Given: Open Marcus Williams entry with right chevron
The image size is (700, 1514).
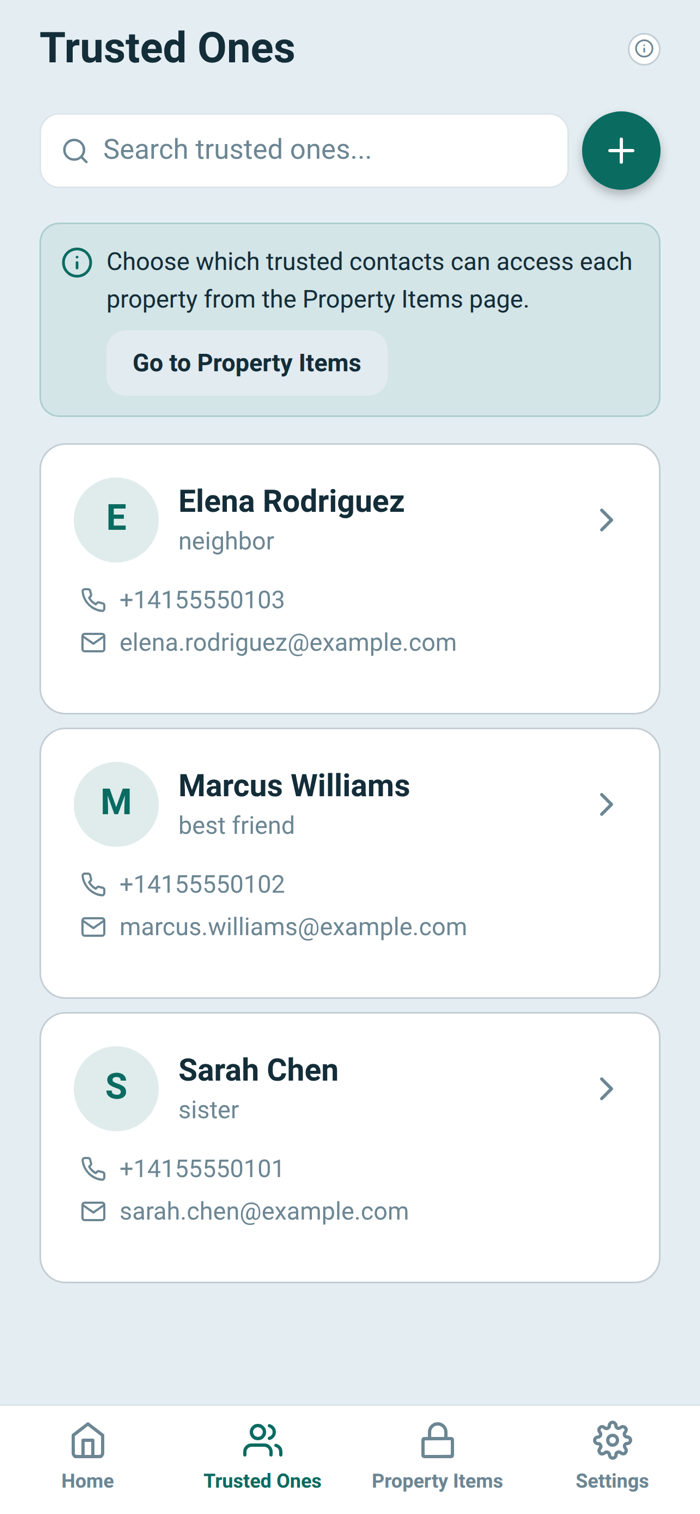Looking at the screenshot, I should click(606, 803).
